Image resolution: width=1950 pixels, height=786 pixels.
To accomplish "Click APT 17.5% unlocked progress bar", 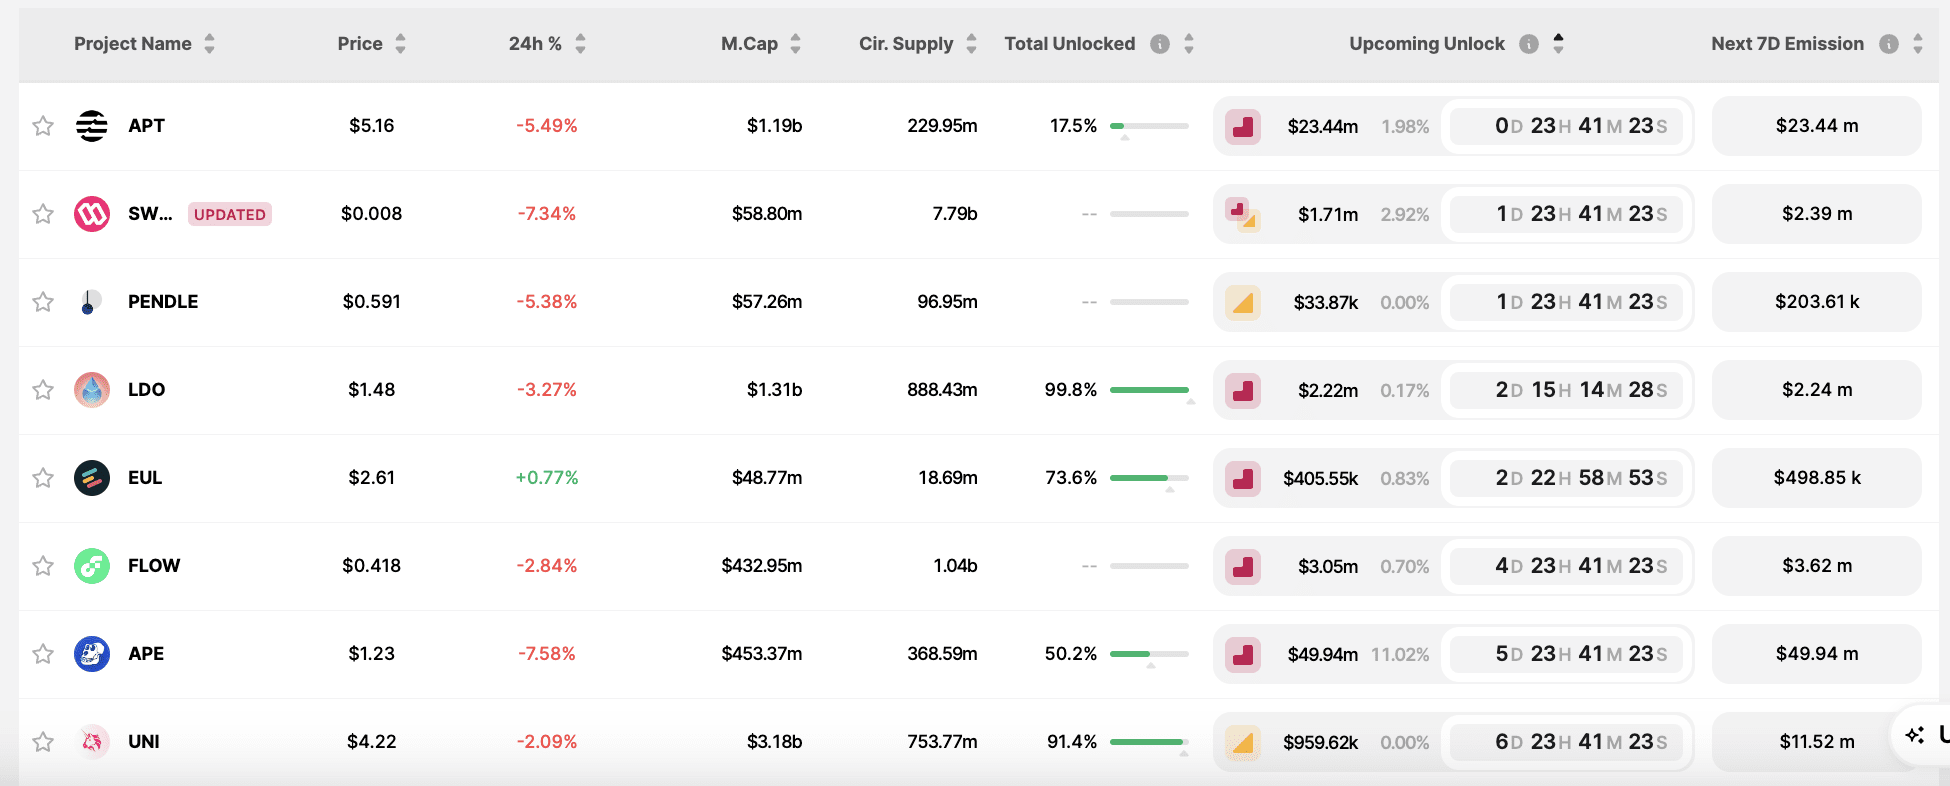I will [x=1149, y=126].
